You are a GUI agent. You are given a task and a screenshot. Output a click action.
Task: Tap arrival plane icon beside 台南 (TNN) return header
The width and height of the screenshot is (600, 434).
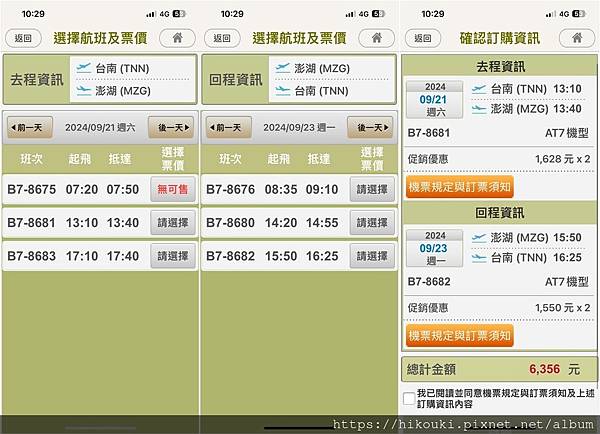pos(282,91)
